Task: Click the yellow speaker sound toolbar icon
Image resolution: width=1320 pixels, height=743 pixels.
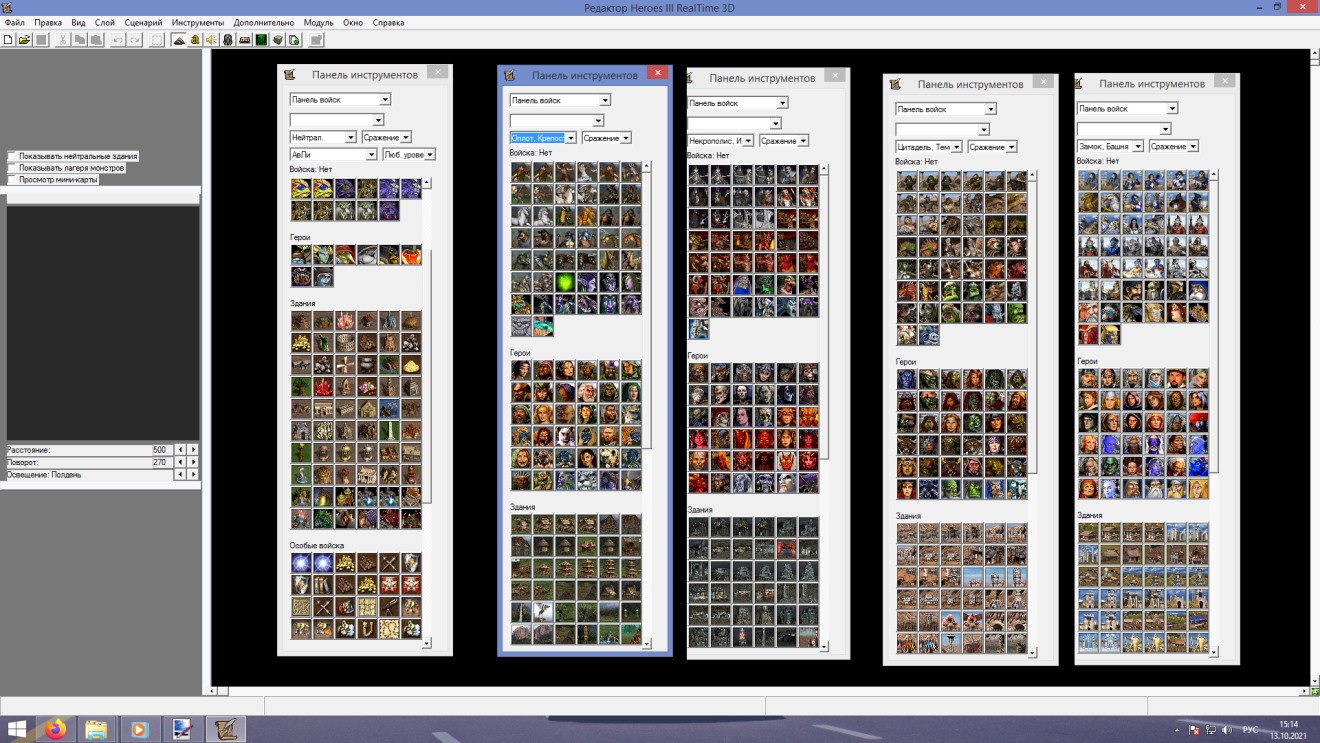Action: [x=211, y=40]
